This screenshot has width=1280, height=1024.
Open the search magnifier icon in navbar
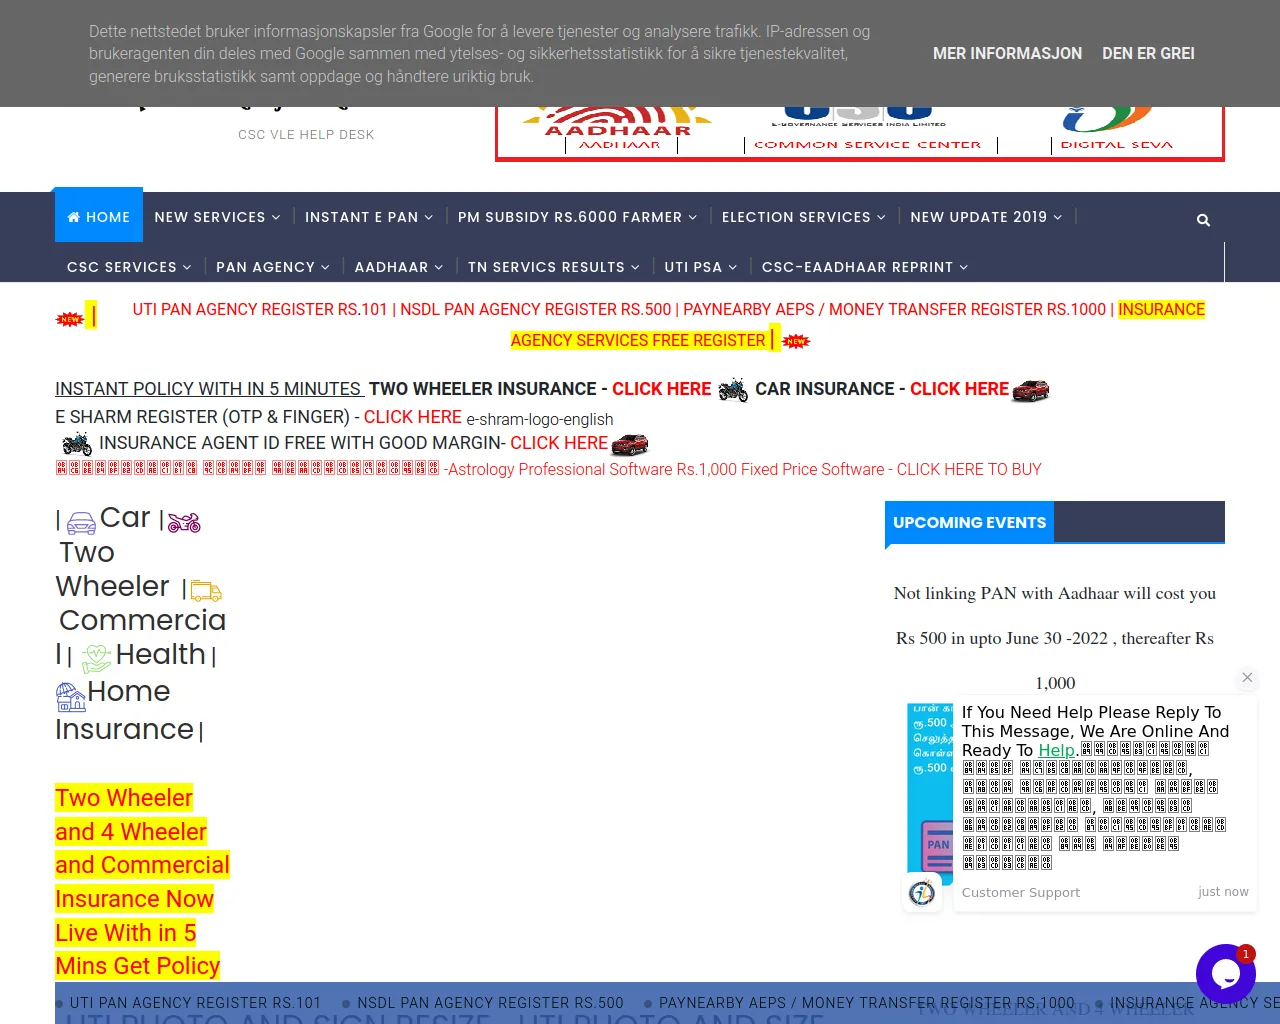tap(1203, 220)
